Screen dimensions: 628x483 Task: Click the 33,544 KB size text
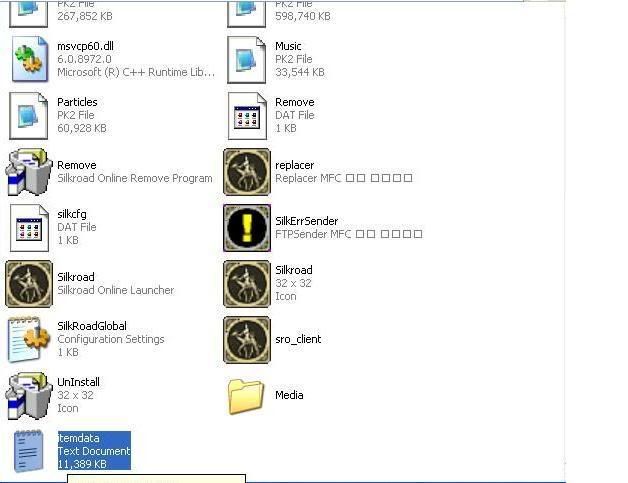coord(300,72)
